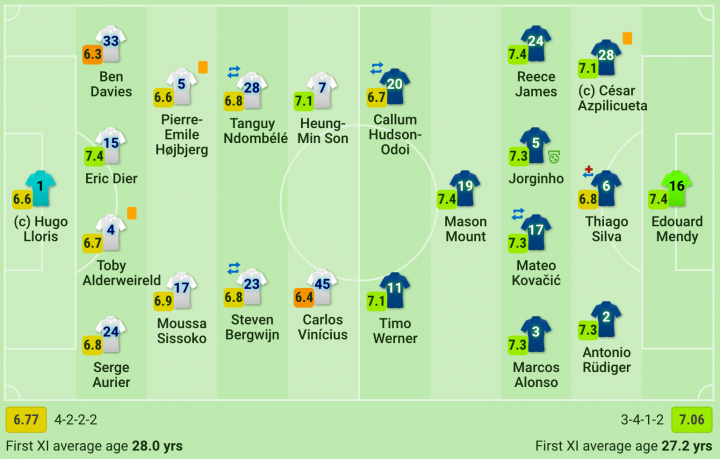Screen dimensions: 720x459
Task: Click Tottenham's 6.77 team average rating
Action: (x=26, y=420)
